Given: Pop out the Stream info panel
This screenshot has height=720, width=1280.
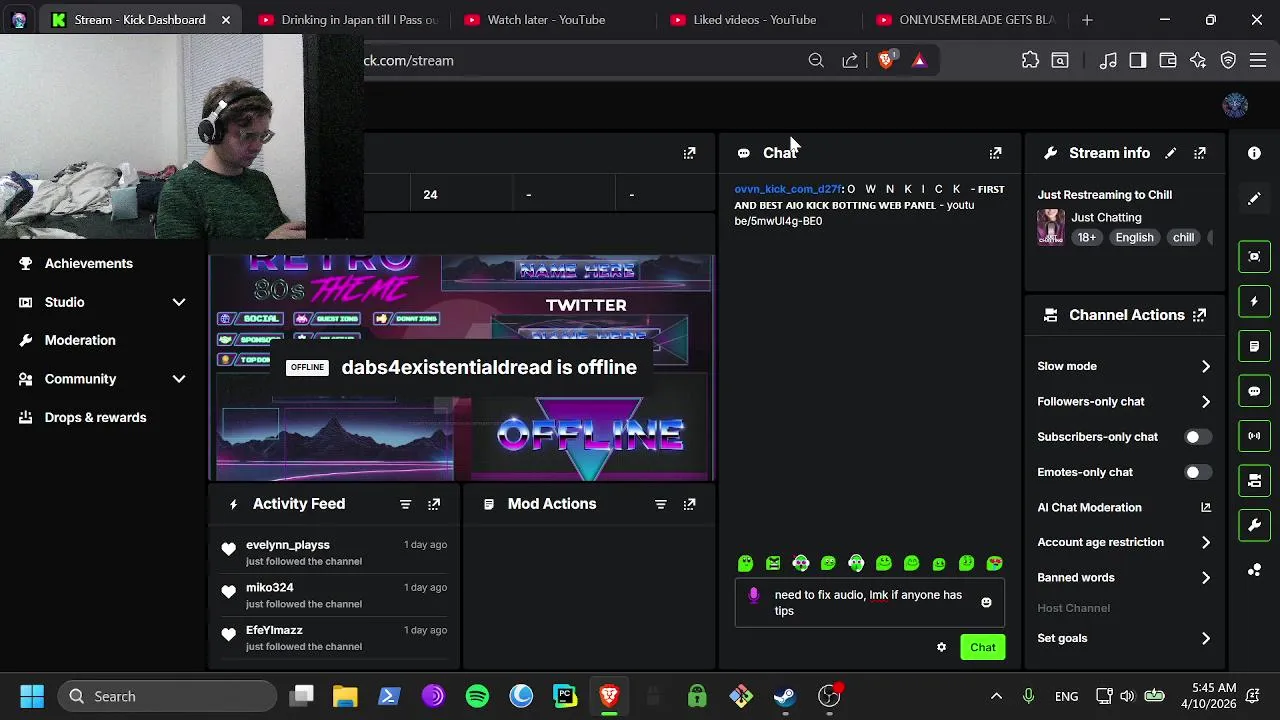Looking at the screenshot, I should click(x=1200, y=153).
